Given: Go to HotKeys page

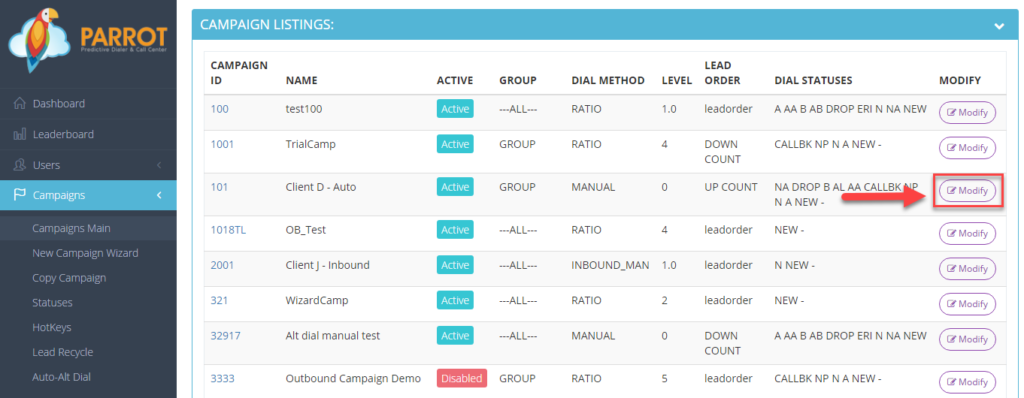Looking at the screenshot, I should coord(52,327).
